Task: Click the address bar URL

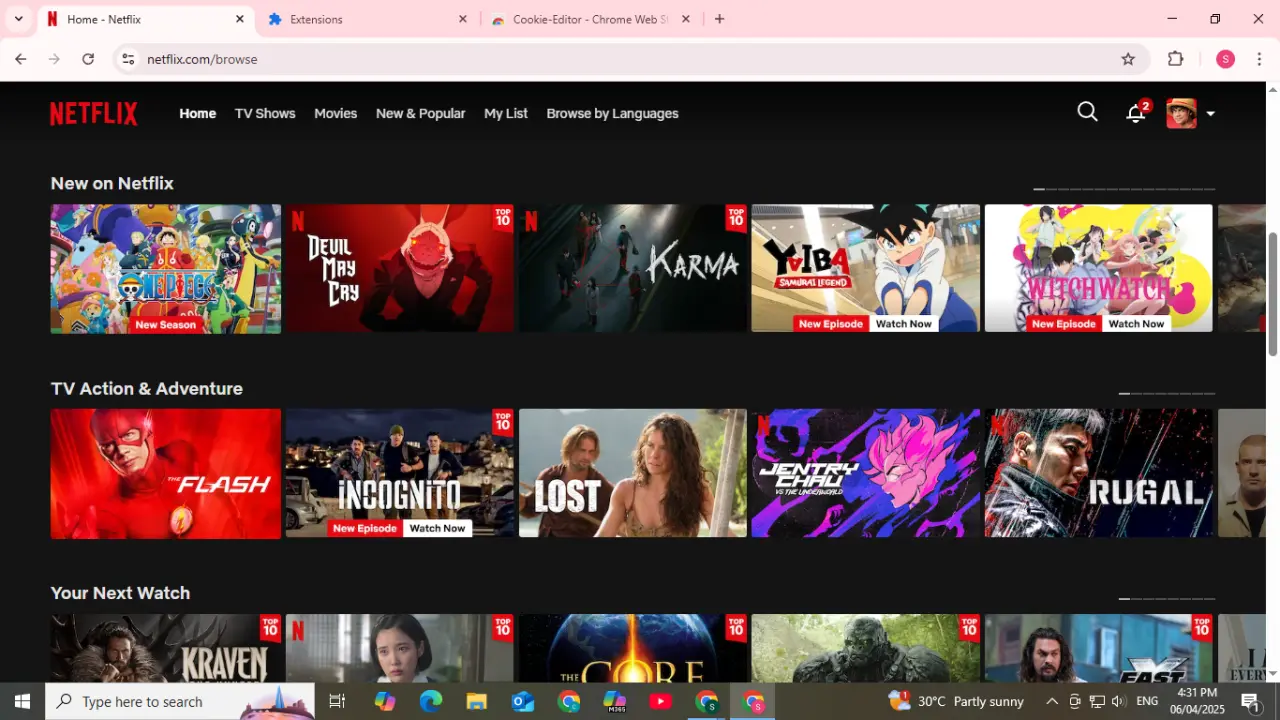Action: click(202, 59)
